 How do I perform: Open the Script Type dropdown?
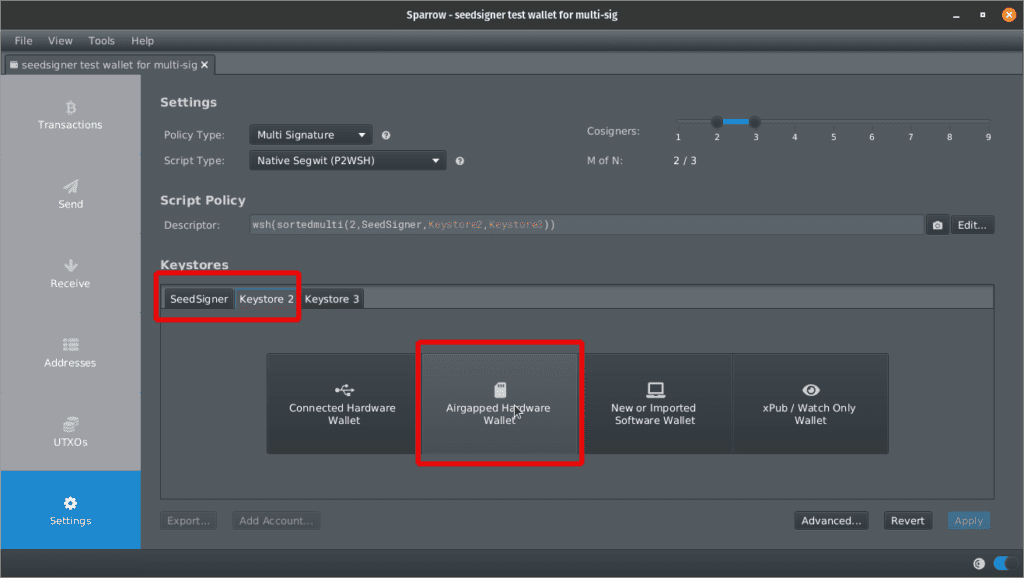[347, 161]
